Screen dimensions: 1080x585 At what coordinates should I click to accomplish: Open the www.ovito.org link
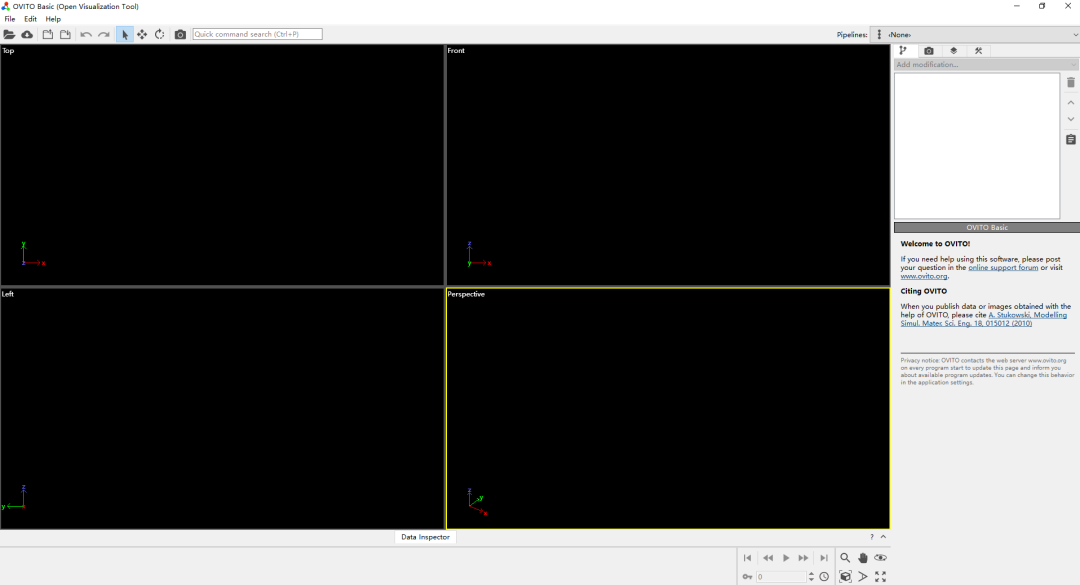tap(924, 276)
